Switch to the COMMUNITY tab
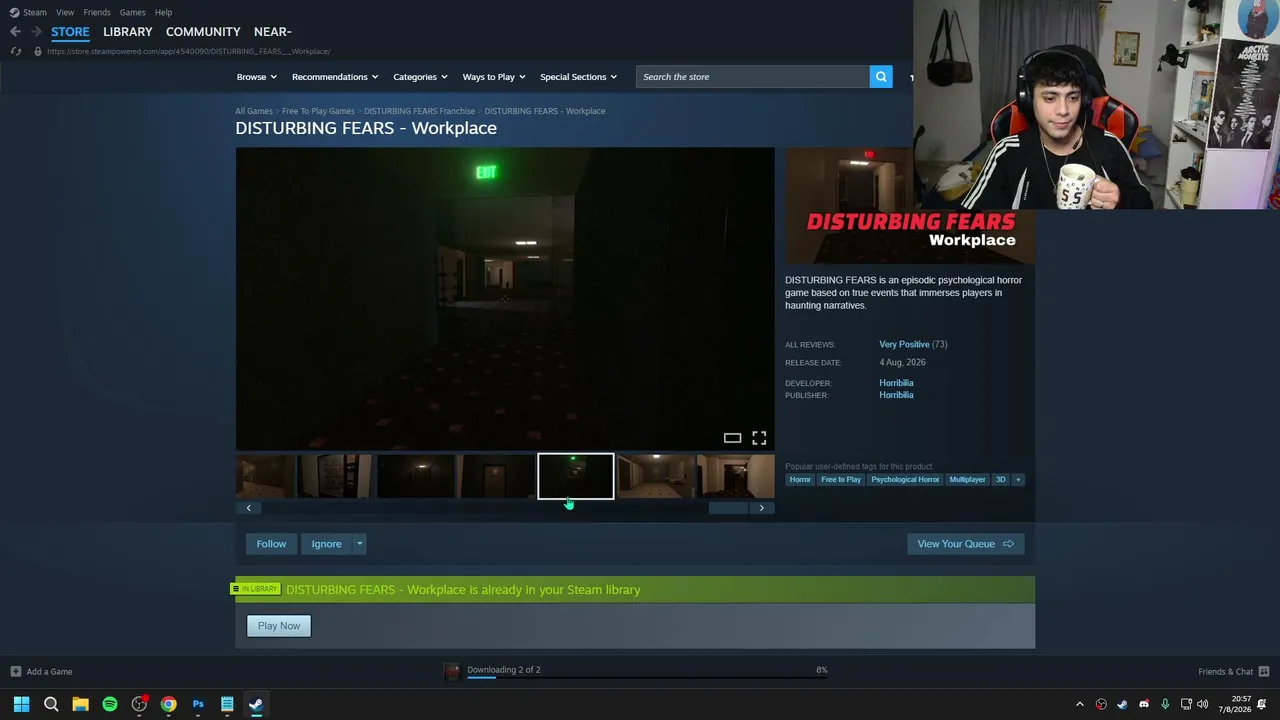The height and width of the screenshot is (720, 1280). (203, 32)
